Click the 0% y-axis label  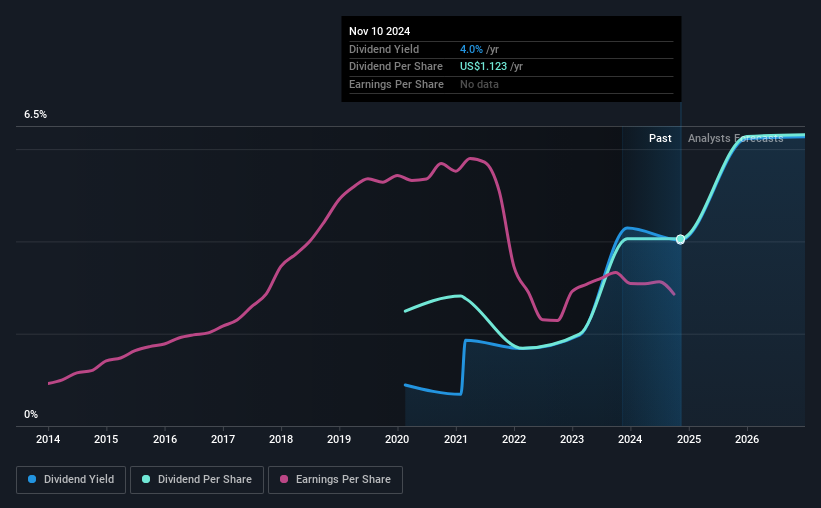click(x=31, y=415)
